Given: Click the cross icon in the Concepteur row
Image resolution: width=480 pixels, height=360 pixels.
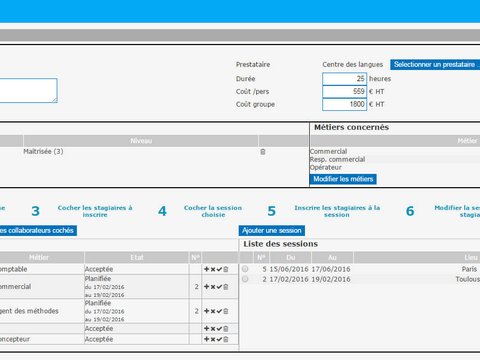Looking at the screenshot, I should pyautogui.click(x=213, y=339).
